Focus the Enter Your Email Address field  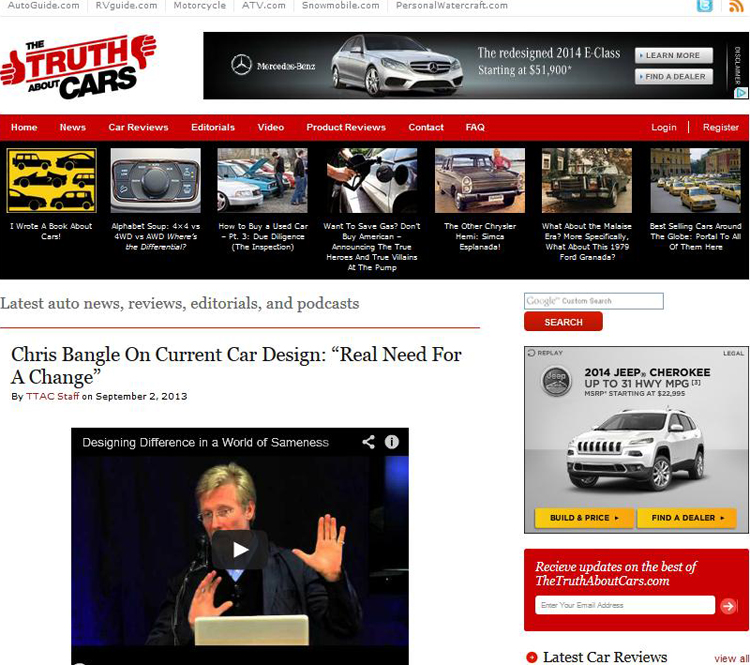(625, 605)
